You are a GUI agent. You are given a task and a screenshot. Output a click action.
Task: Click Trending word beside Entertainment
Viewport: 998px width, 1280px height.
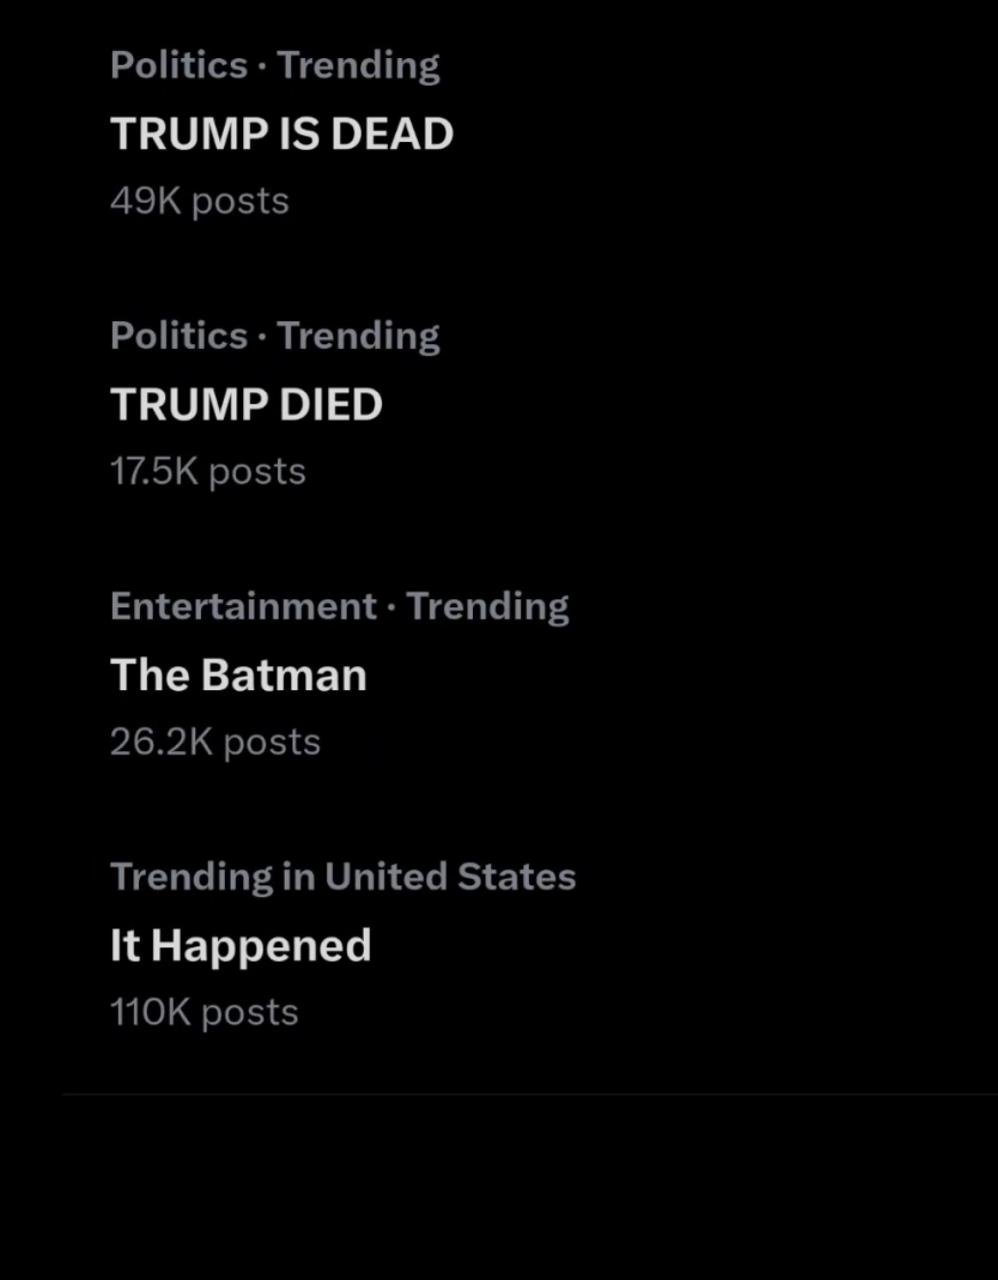pyautogui.click(x=487, y=606)
